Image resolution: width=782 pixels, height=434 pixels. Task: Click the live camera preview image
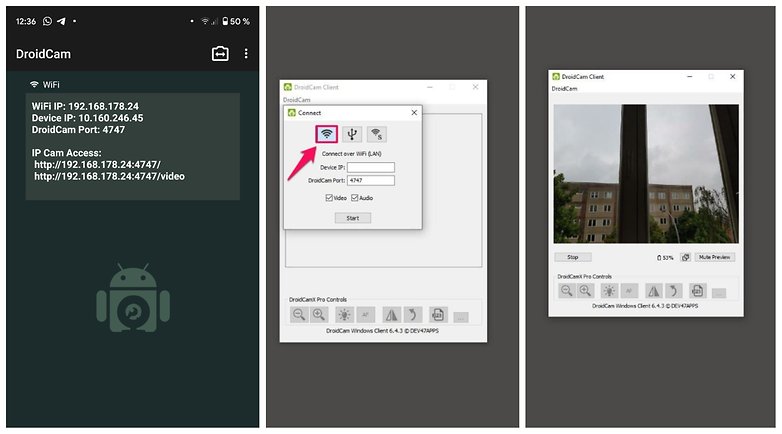click(x=646, y=174)
